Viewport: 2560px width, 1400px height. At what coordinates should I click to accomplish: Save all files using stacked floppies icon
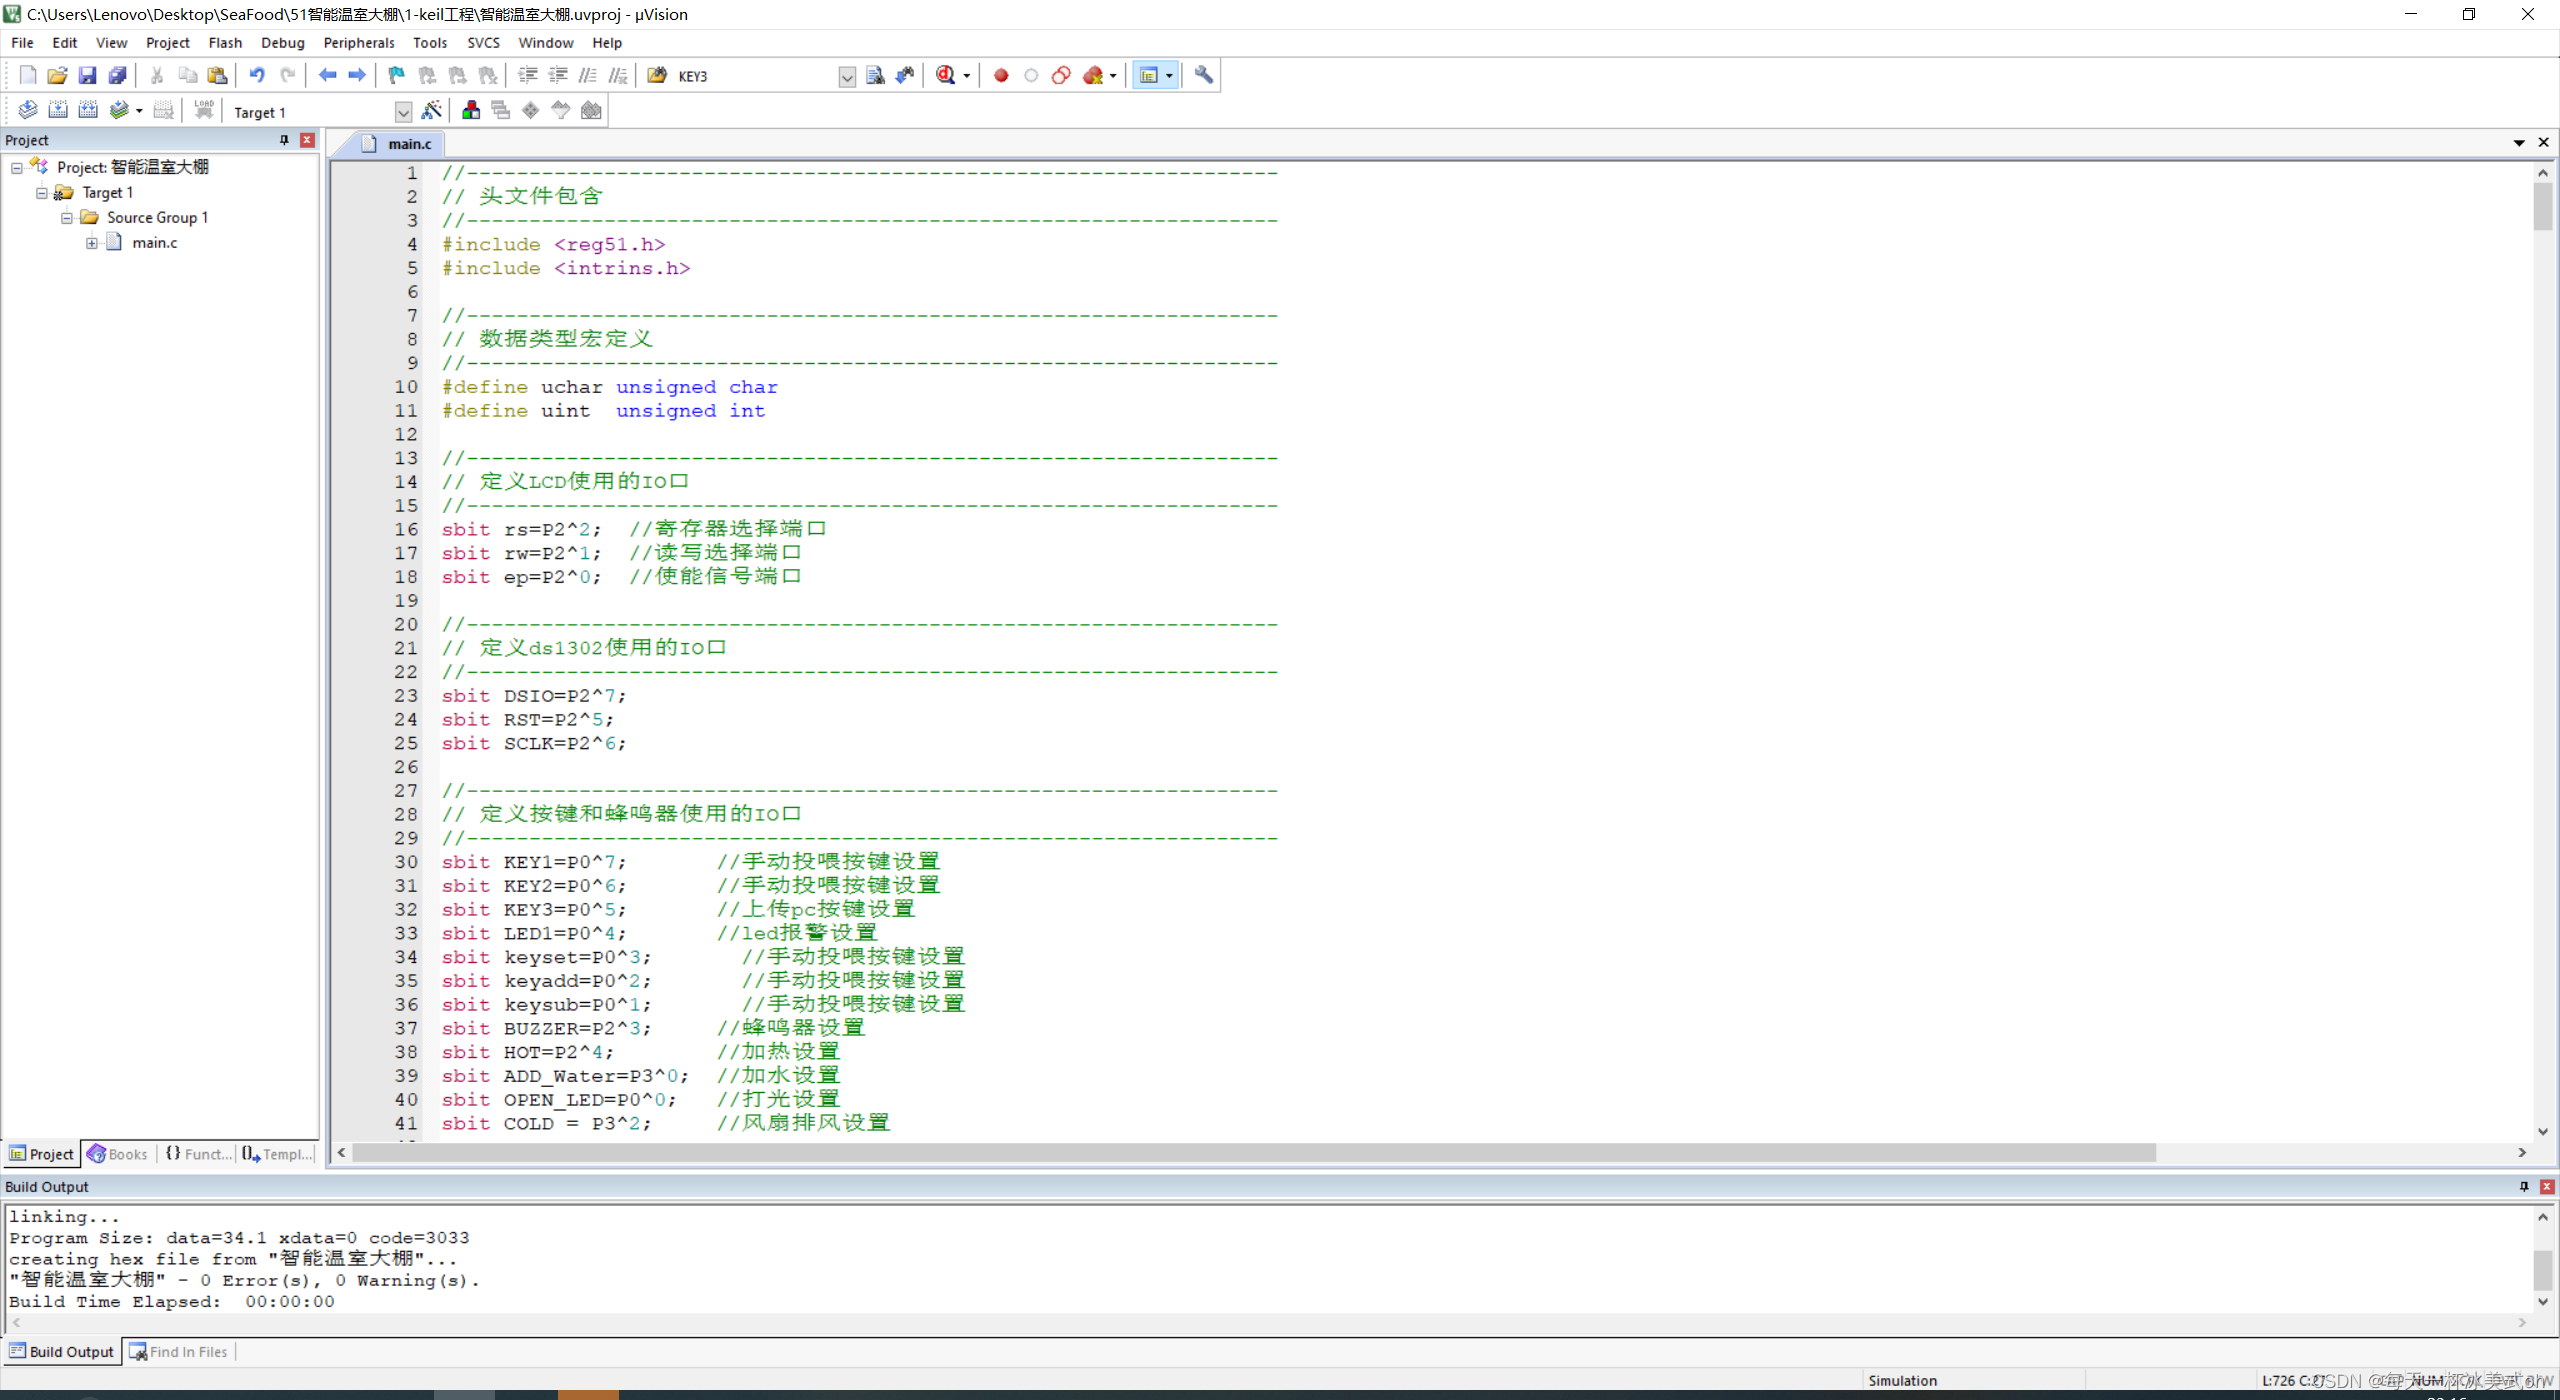point(117,75)
